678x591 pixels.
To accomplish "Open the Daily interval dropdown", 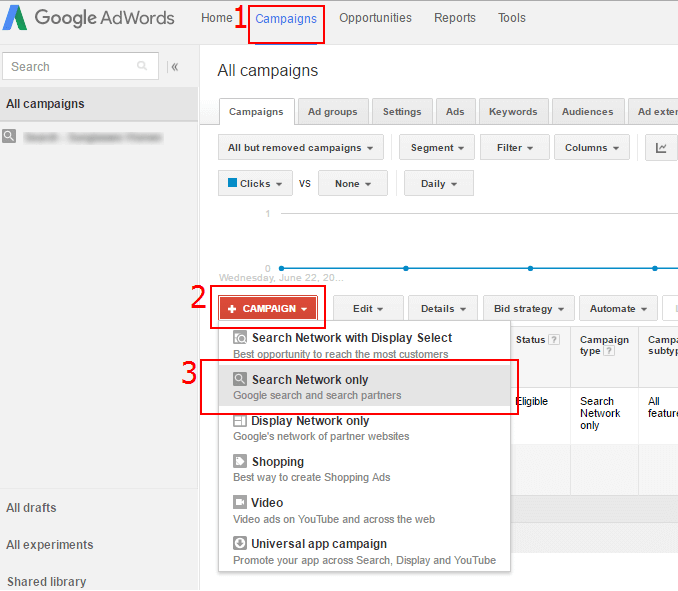I will point(438,183).
